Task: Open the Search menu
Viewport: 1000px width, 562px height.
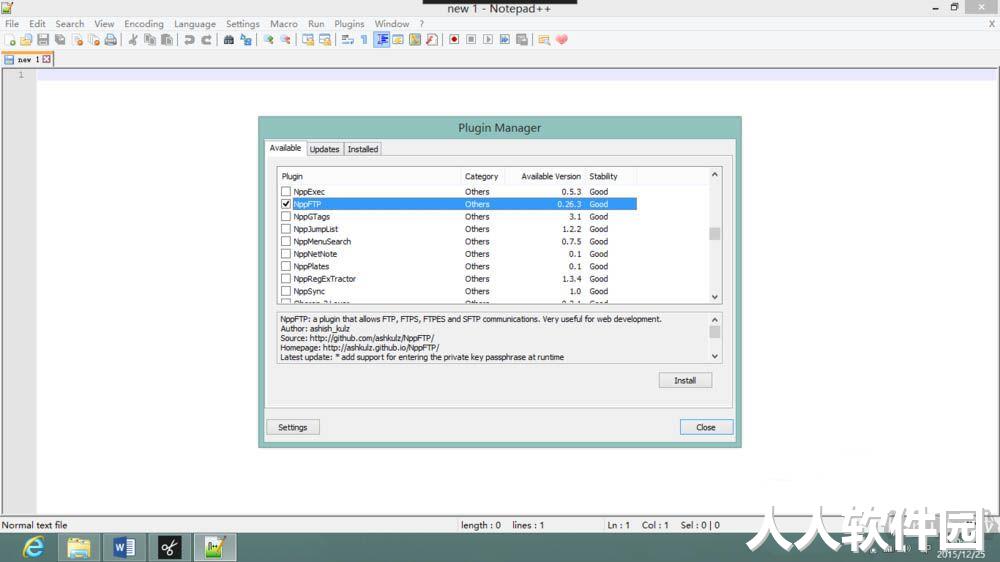Action: (70, 24)
